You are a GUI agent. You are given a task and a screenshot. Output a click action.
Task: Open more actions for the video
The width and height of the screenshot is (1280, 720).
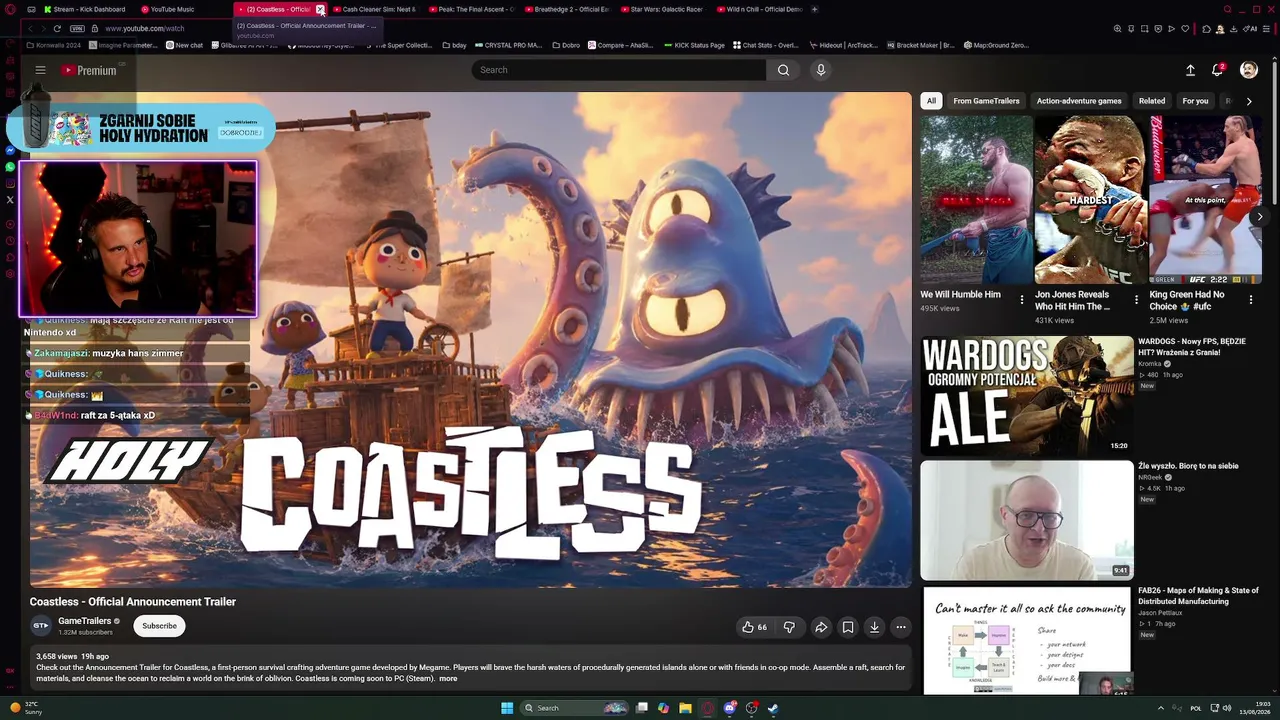pyautogui.click(x=901, y=627)
